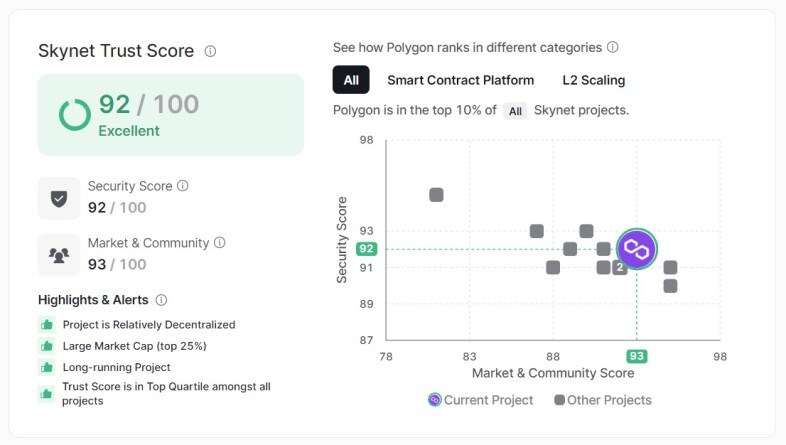Open Market & Community info icon
786x445 pixels.
point(220,243)
